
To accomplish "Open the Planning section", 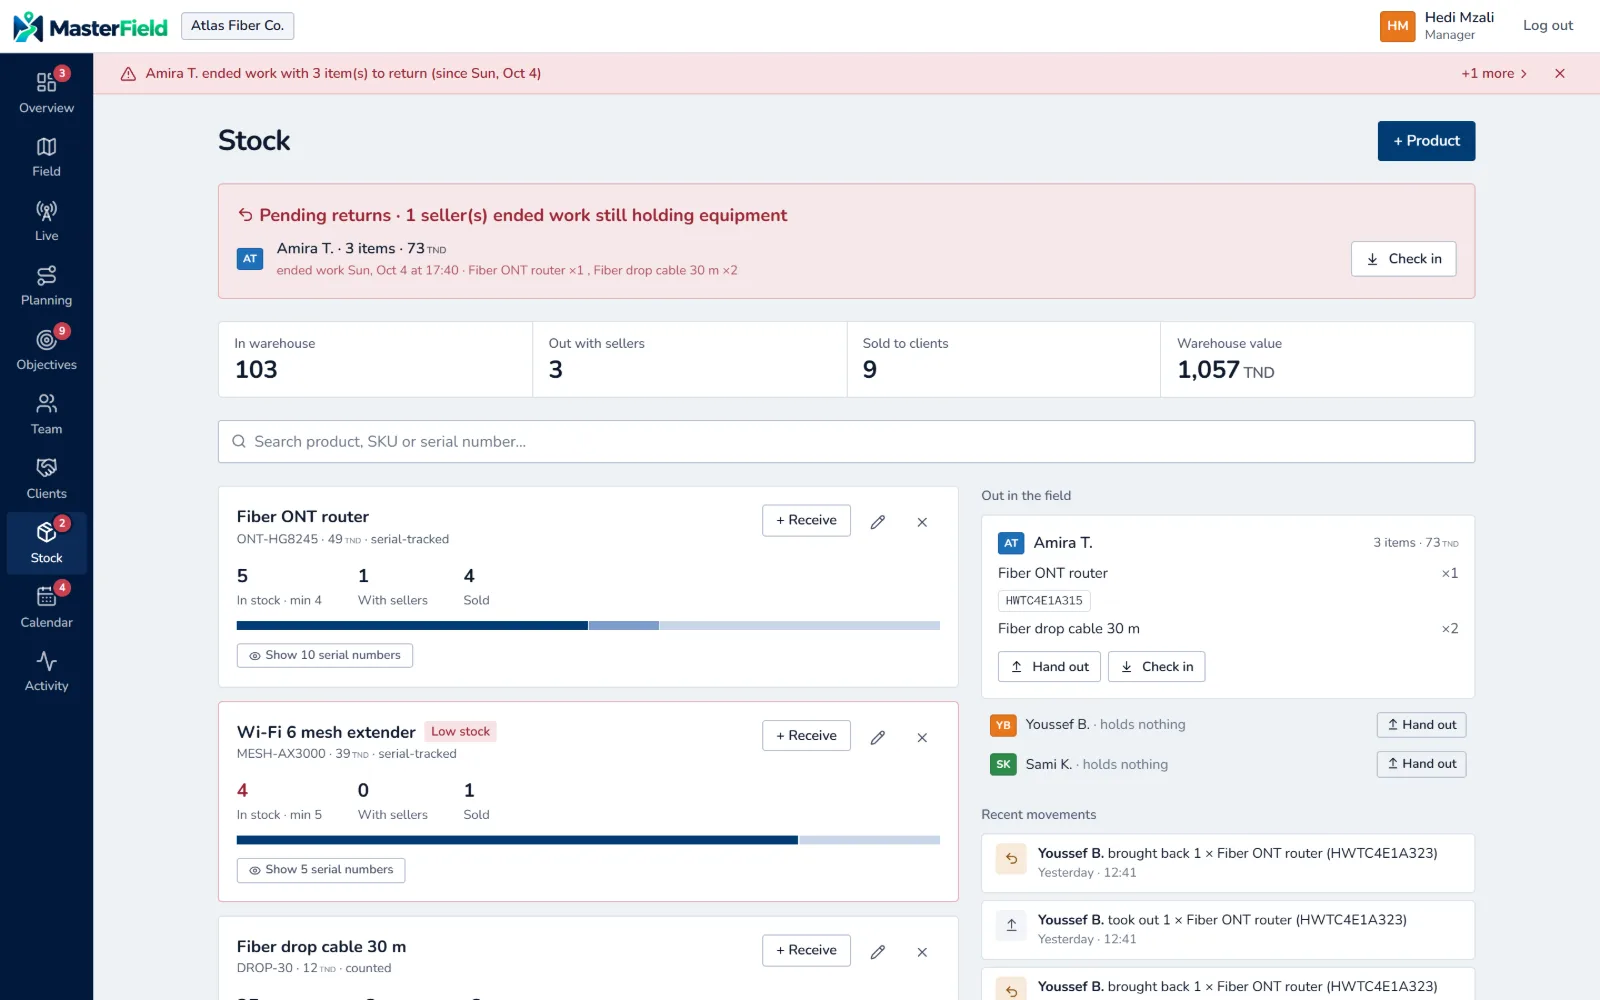I will click(46, 286).
